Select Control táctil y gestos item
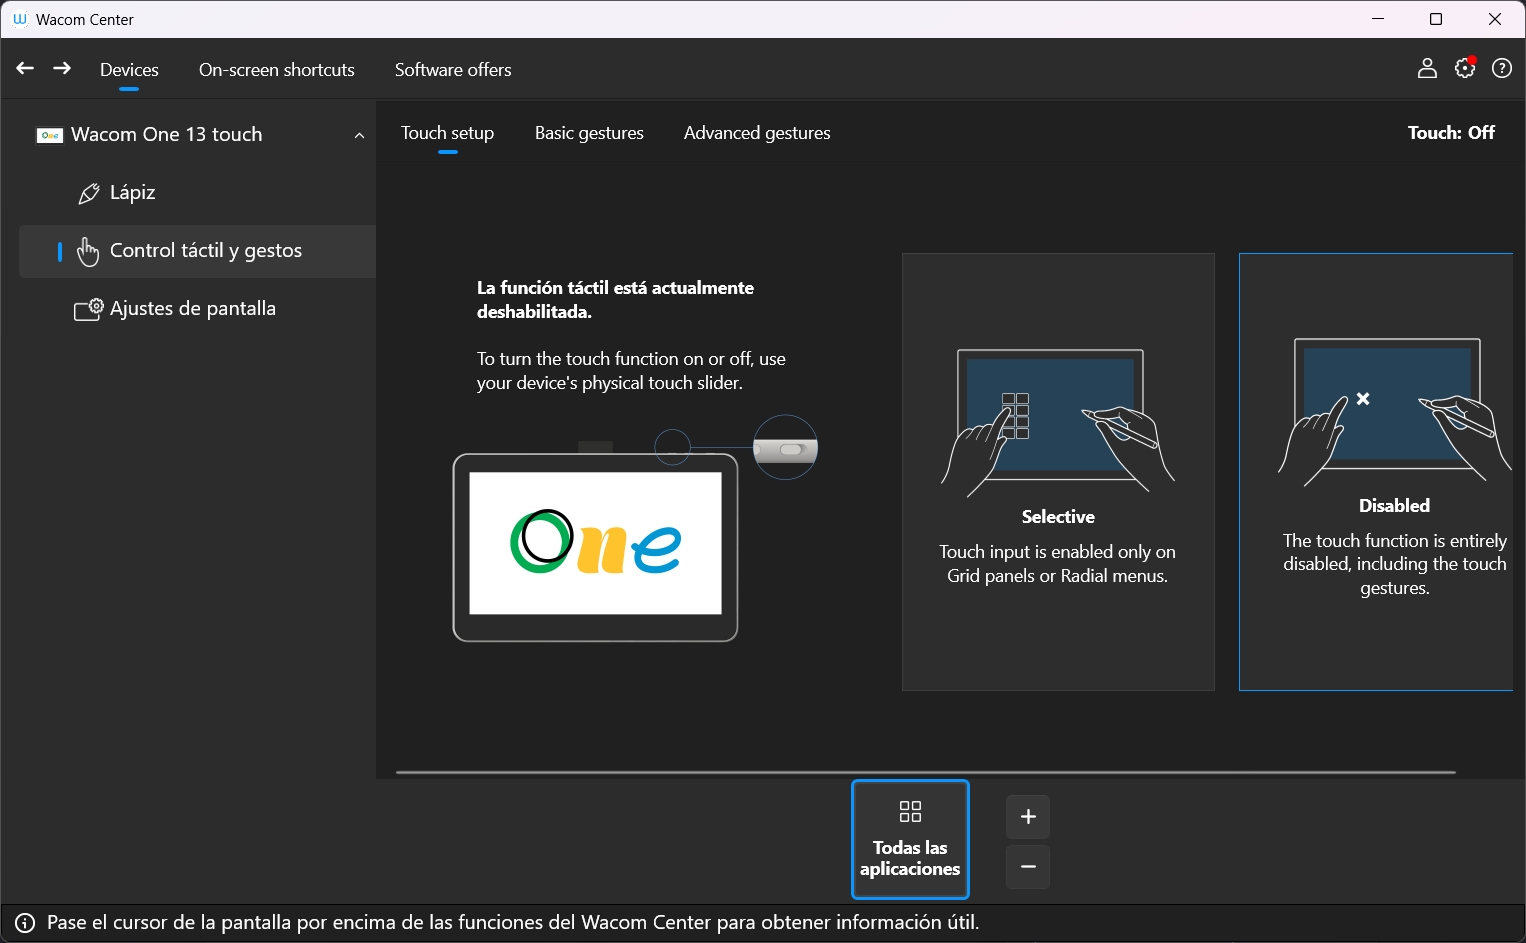Image resolution: width=1526 pixels, height=943 pixels. (x=205, y=251)
